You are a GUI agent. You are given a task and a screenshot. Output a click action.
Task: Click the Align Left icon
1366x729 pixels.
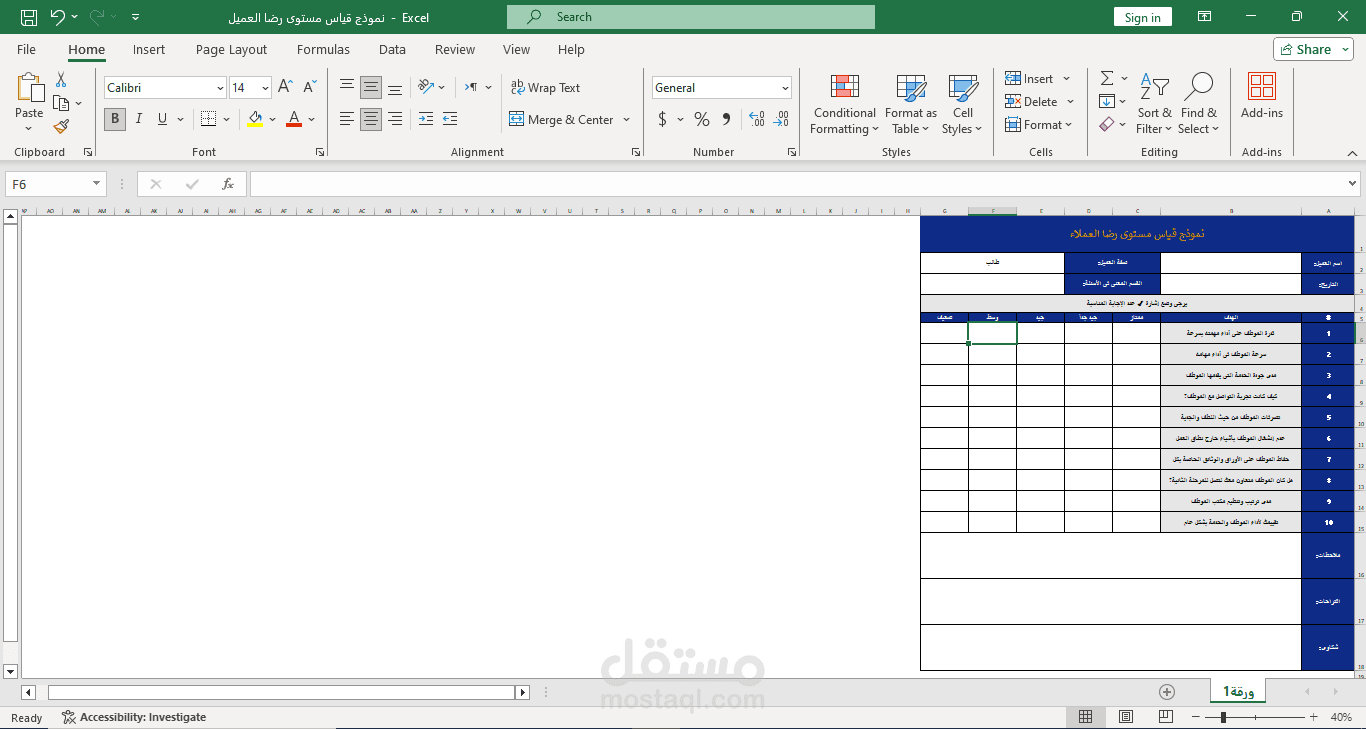point(347,119)
